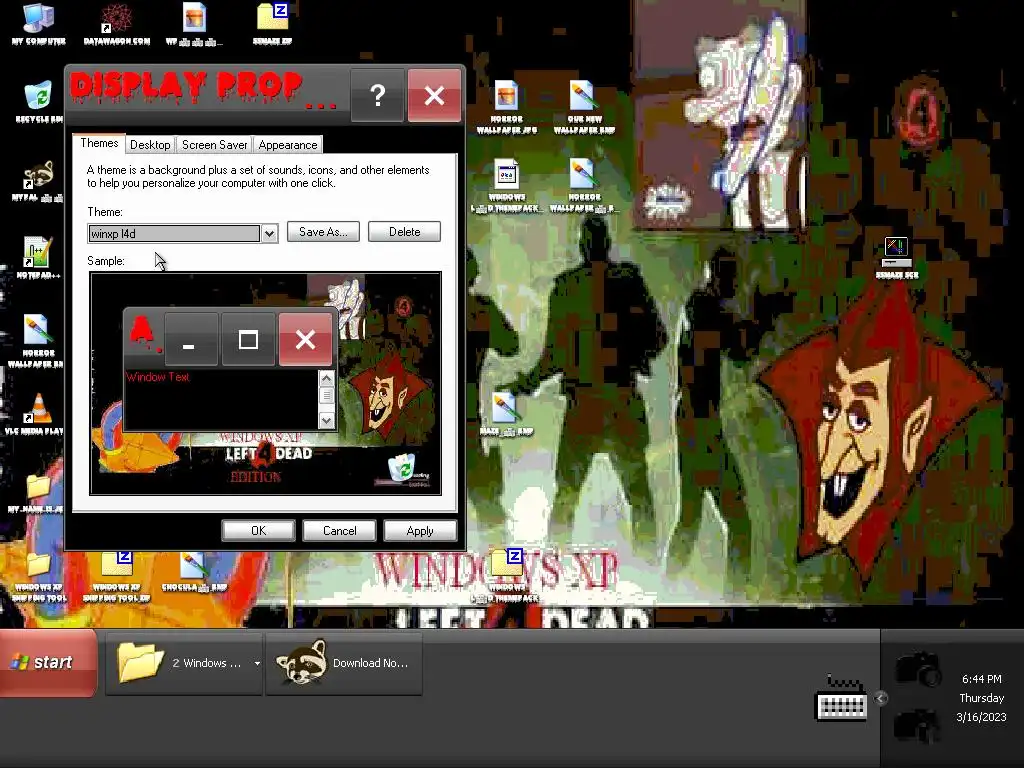Click the Apply button
1024x768 pixels.
[420, 530]
